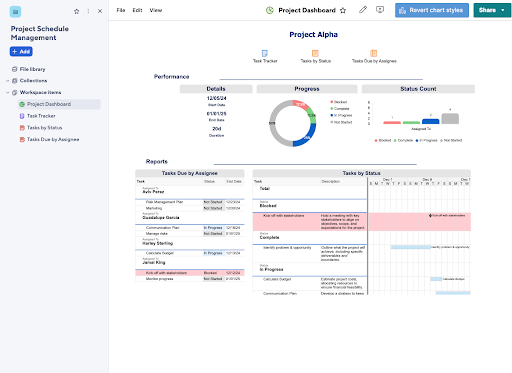Toggle In Progress in Status Count legend
Viewport: 512px width, 373px height.
[427, 140]
